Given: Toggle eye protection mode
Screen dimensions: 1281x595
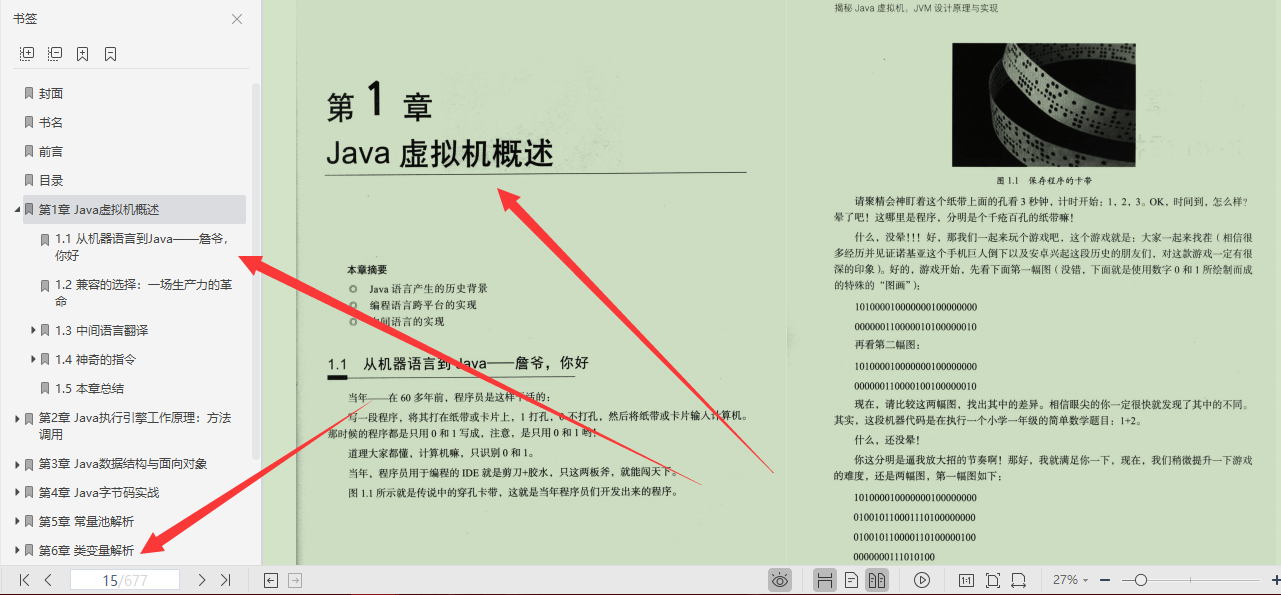Looking at the screenshot, I should click(780, 580).
